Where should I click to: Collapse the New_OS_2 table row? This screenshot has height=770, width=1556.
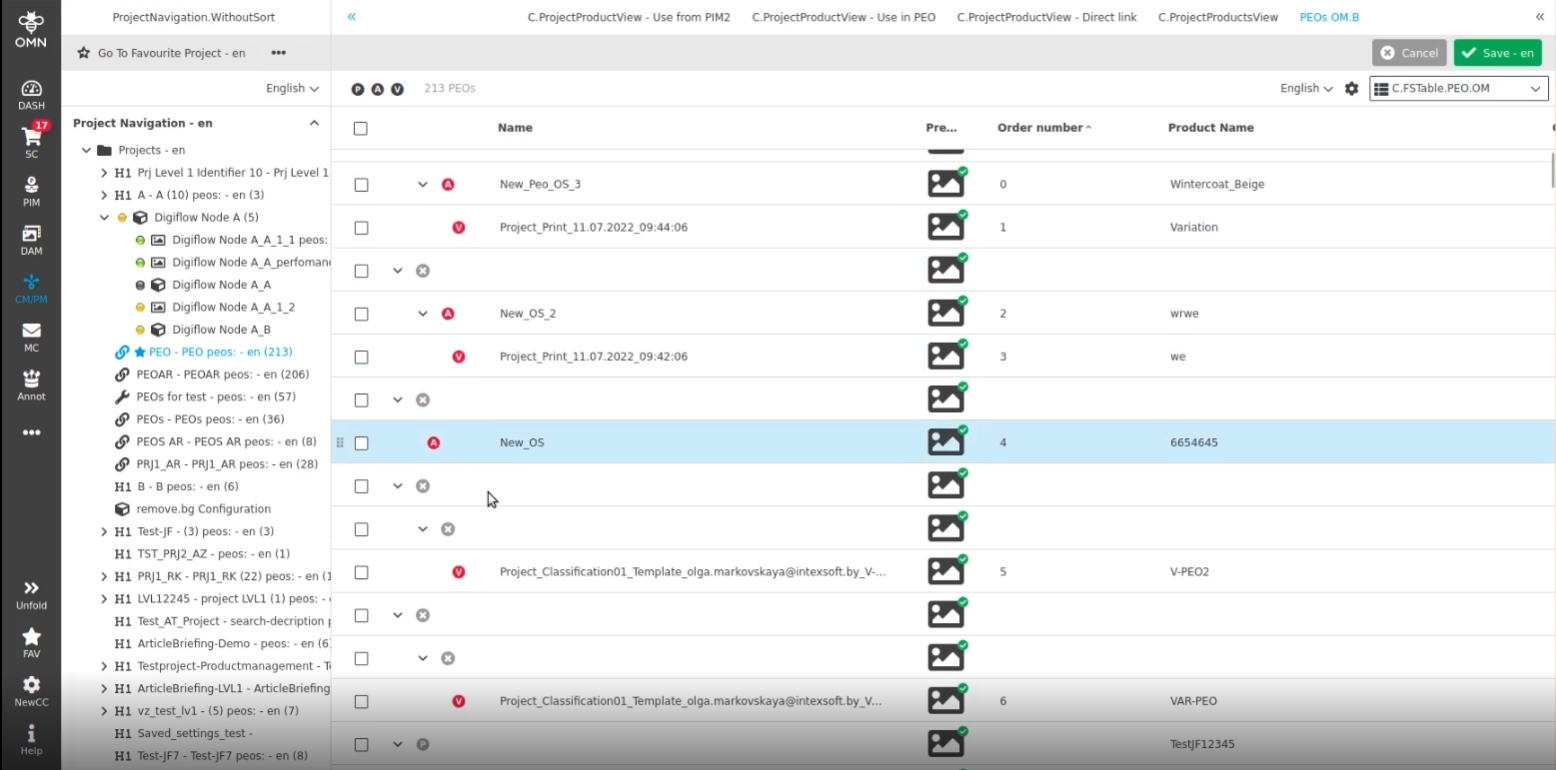422,314
